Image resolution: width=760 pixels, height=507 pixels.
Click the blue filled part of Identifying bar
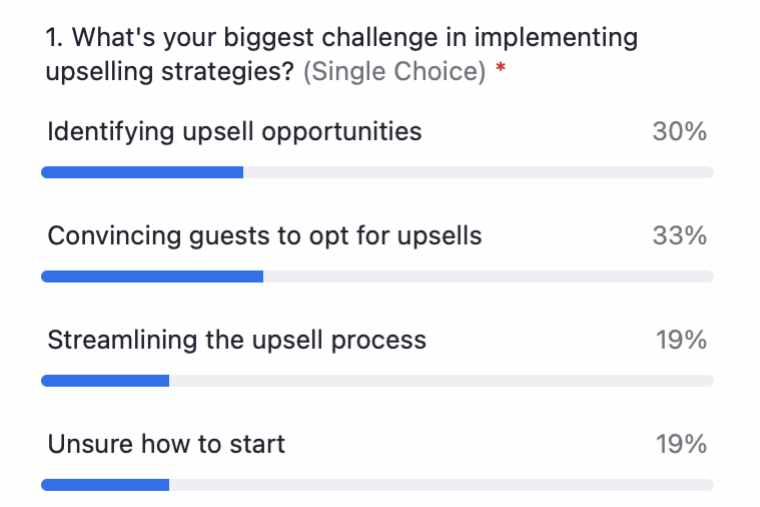(142, 172)
